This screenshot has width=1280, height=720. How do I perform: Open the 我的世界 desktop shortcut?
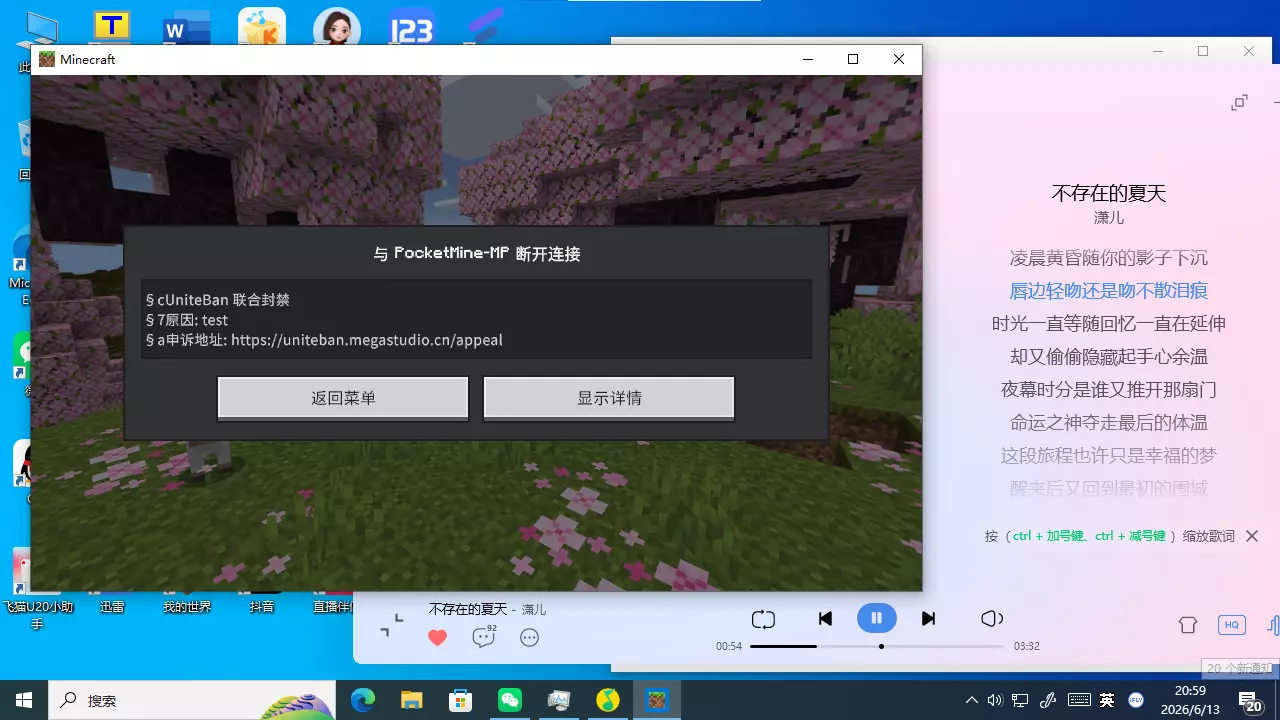187,606
